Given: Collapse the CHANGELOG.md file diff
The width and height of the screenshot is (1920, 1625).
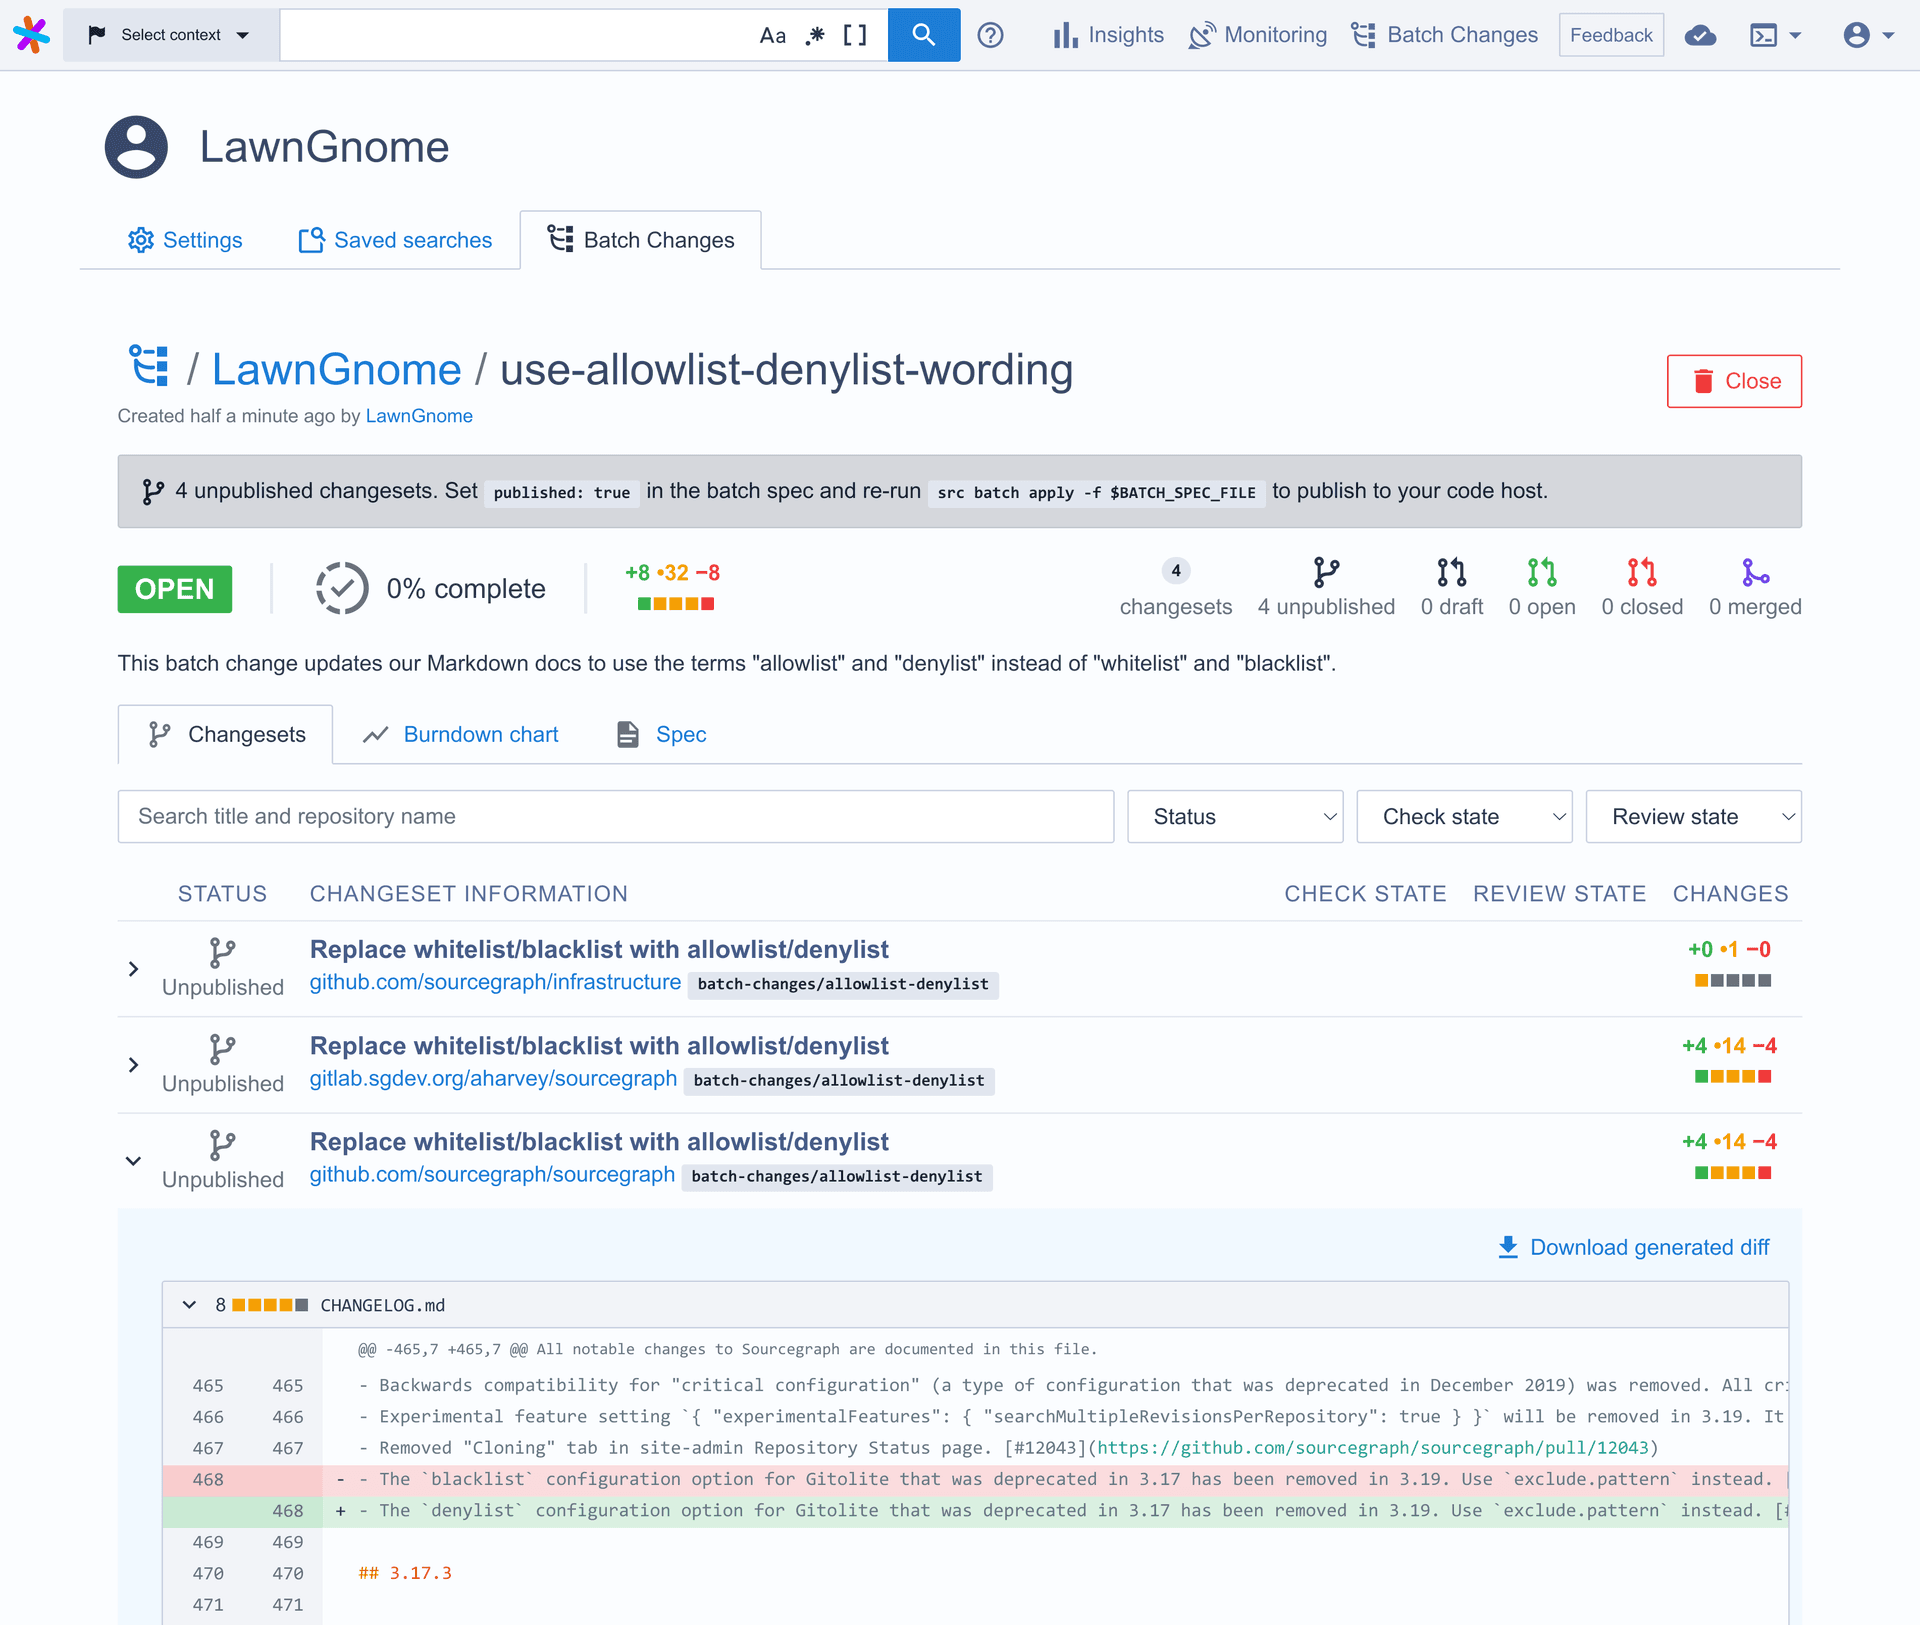Looking at the screenshot, I should coord(189,1305).
